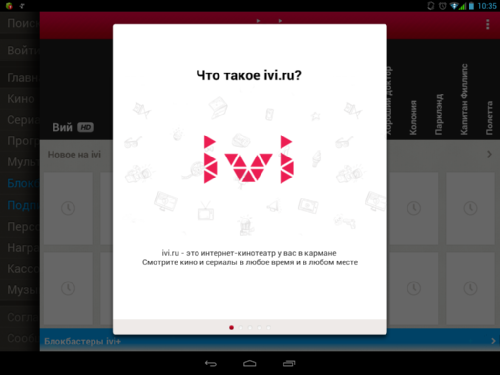500x375 pixels.
Task: Tap the screen rotation icon in status bar
Action: (431, 6)
